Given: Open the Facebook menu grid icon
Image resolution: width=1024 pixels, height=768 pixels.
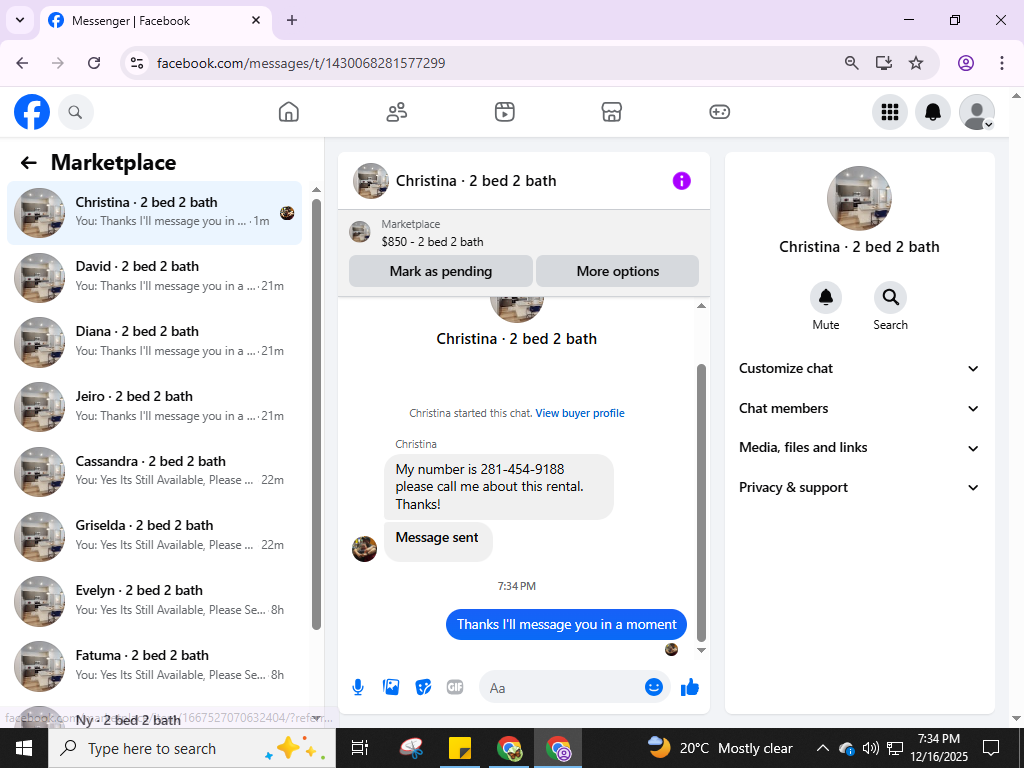Looking at the screenshot, I should coord(890,112).
